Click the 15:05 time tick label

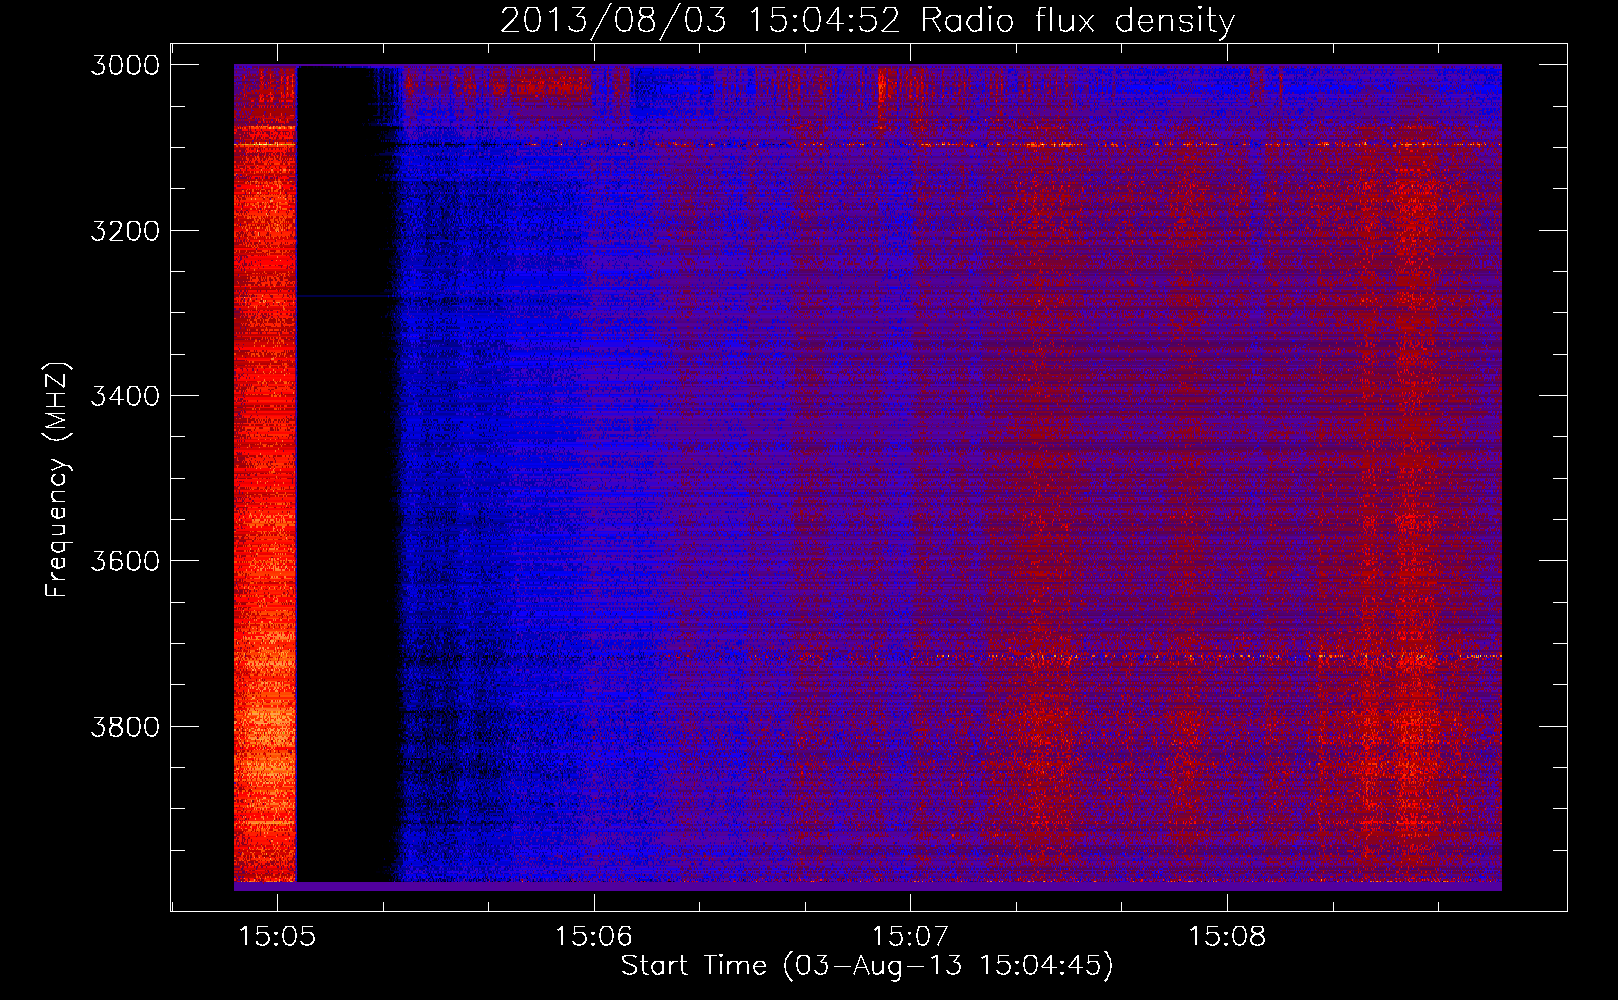pos(278,937)
